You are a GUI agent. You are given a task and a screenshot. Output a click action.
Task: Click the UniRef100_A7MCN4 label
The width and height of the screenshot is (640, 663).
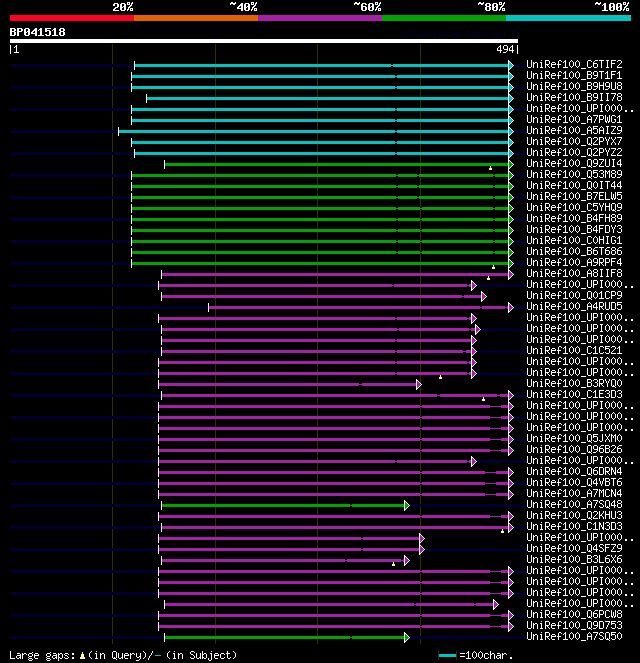pyautogui.click(x=574, y=493)
